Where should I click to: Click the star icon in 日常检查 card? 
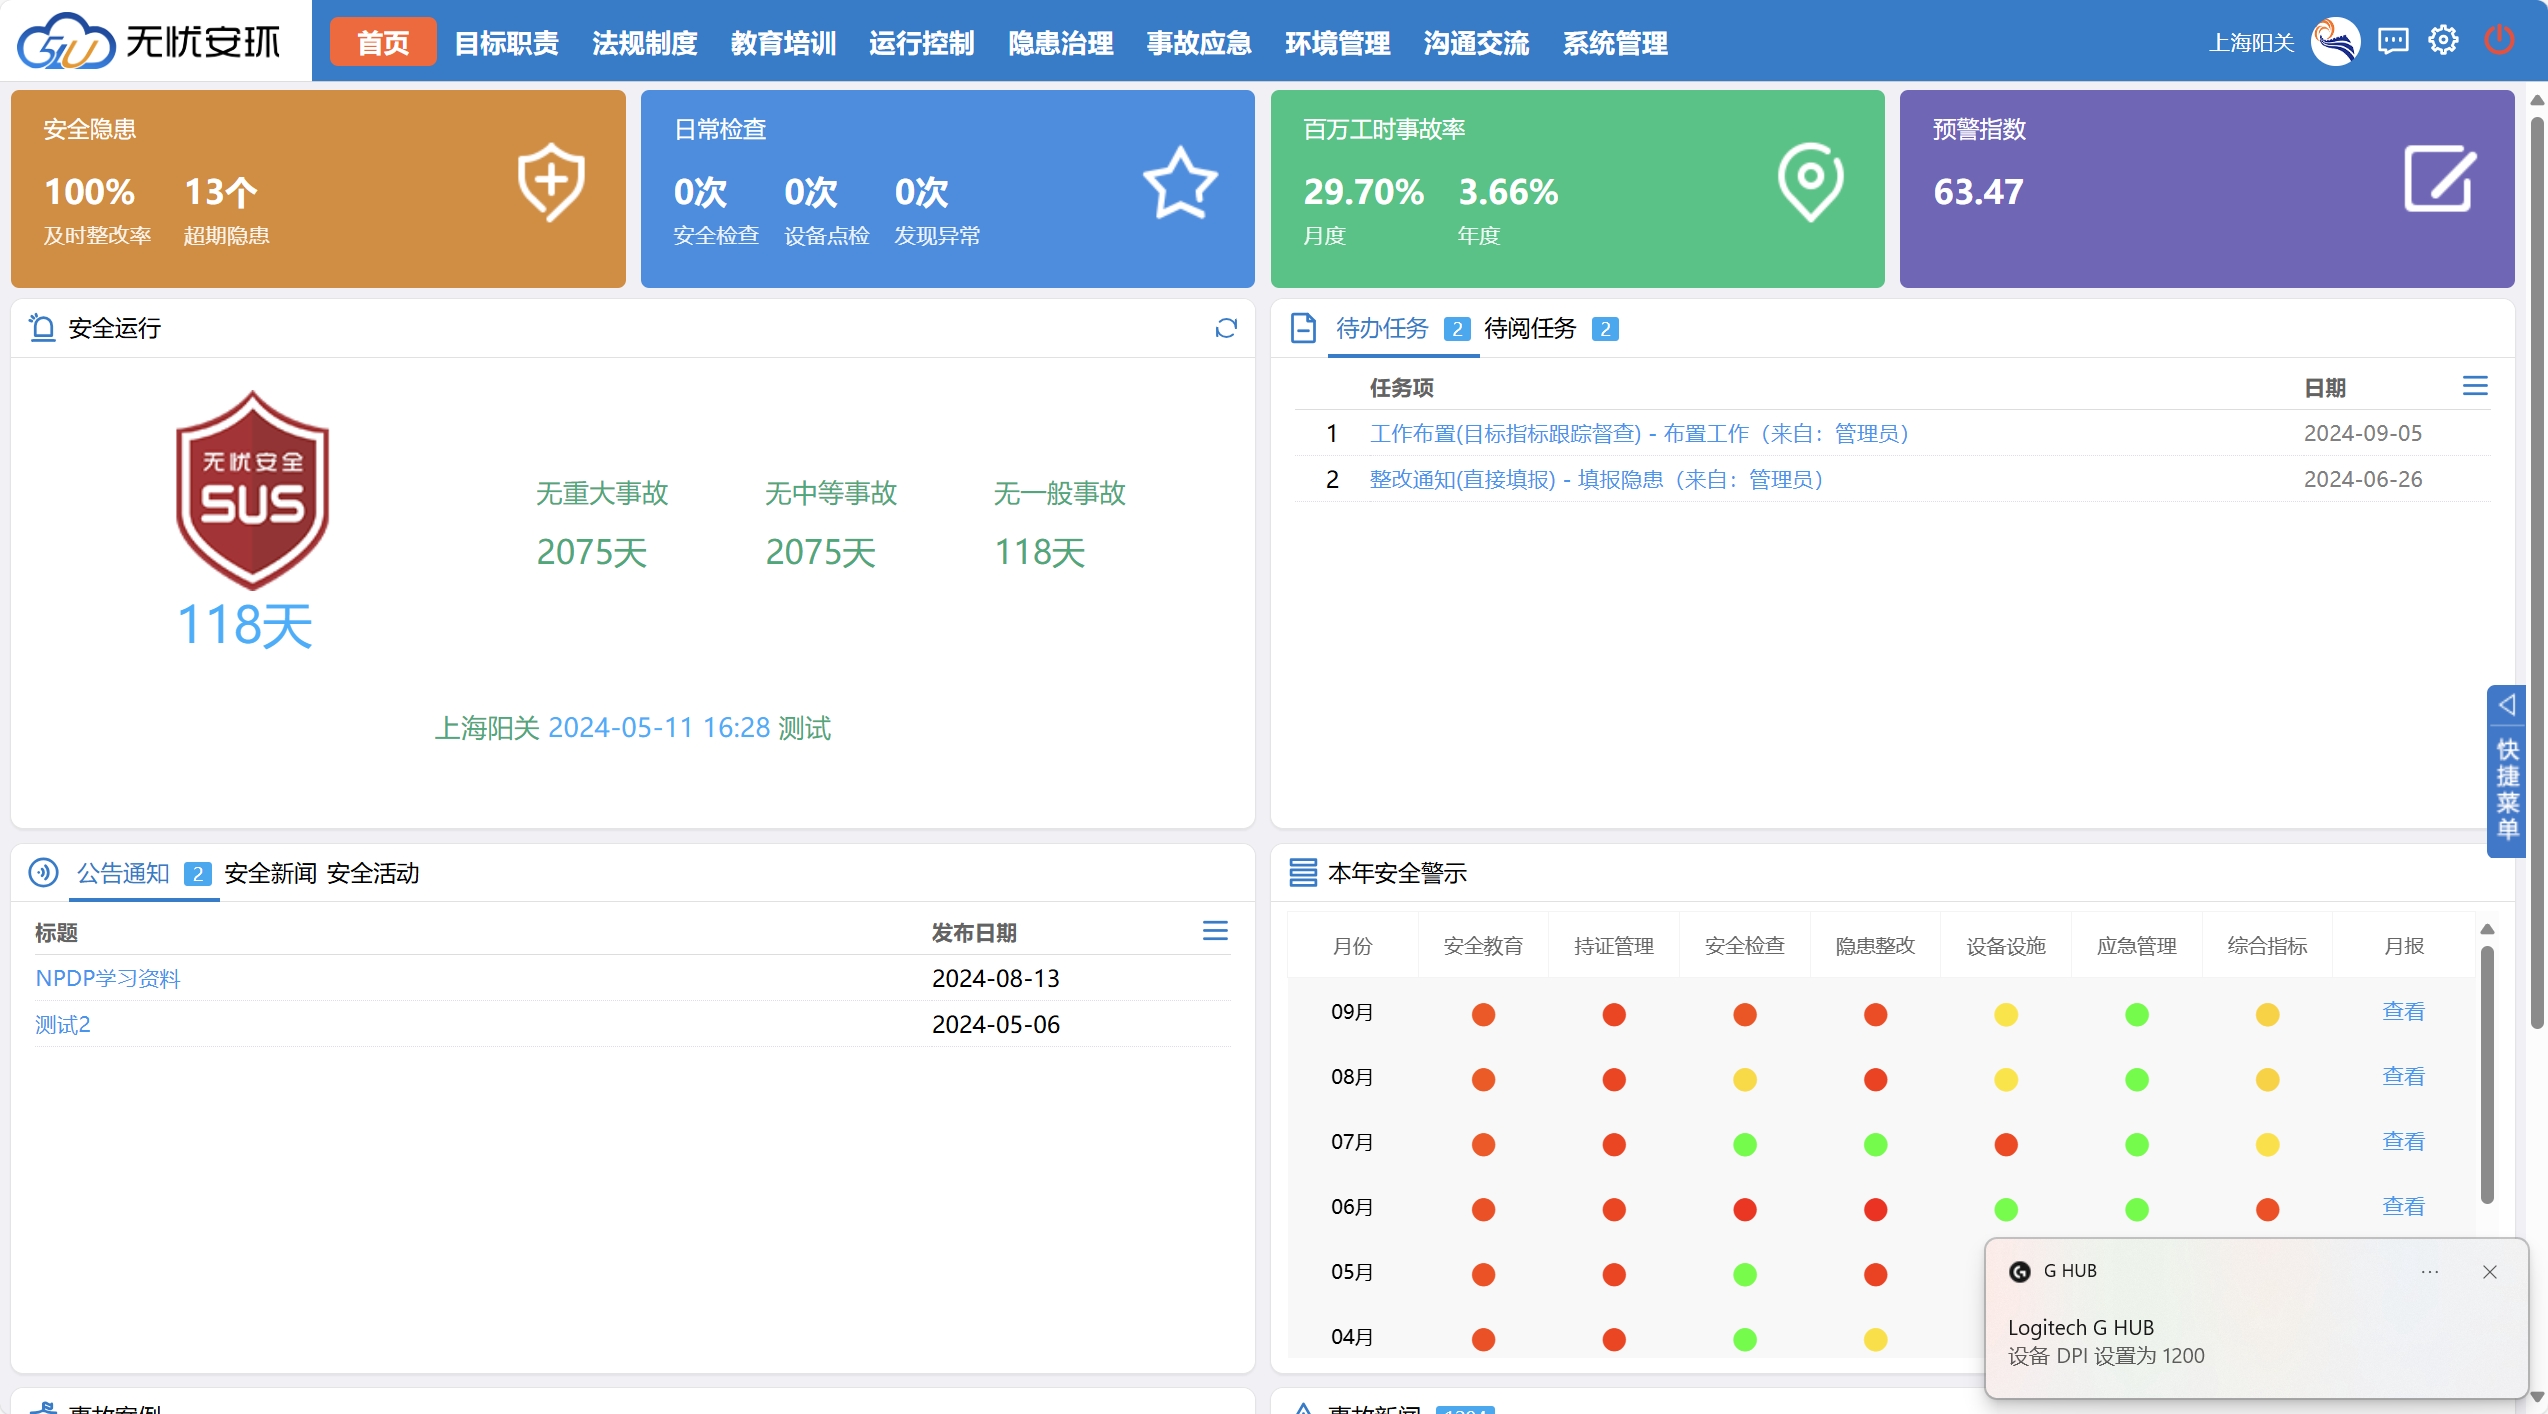coord(1180,183)
